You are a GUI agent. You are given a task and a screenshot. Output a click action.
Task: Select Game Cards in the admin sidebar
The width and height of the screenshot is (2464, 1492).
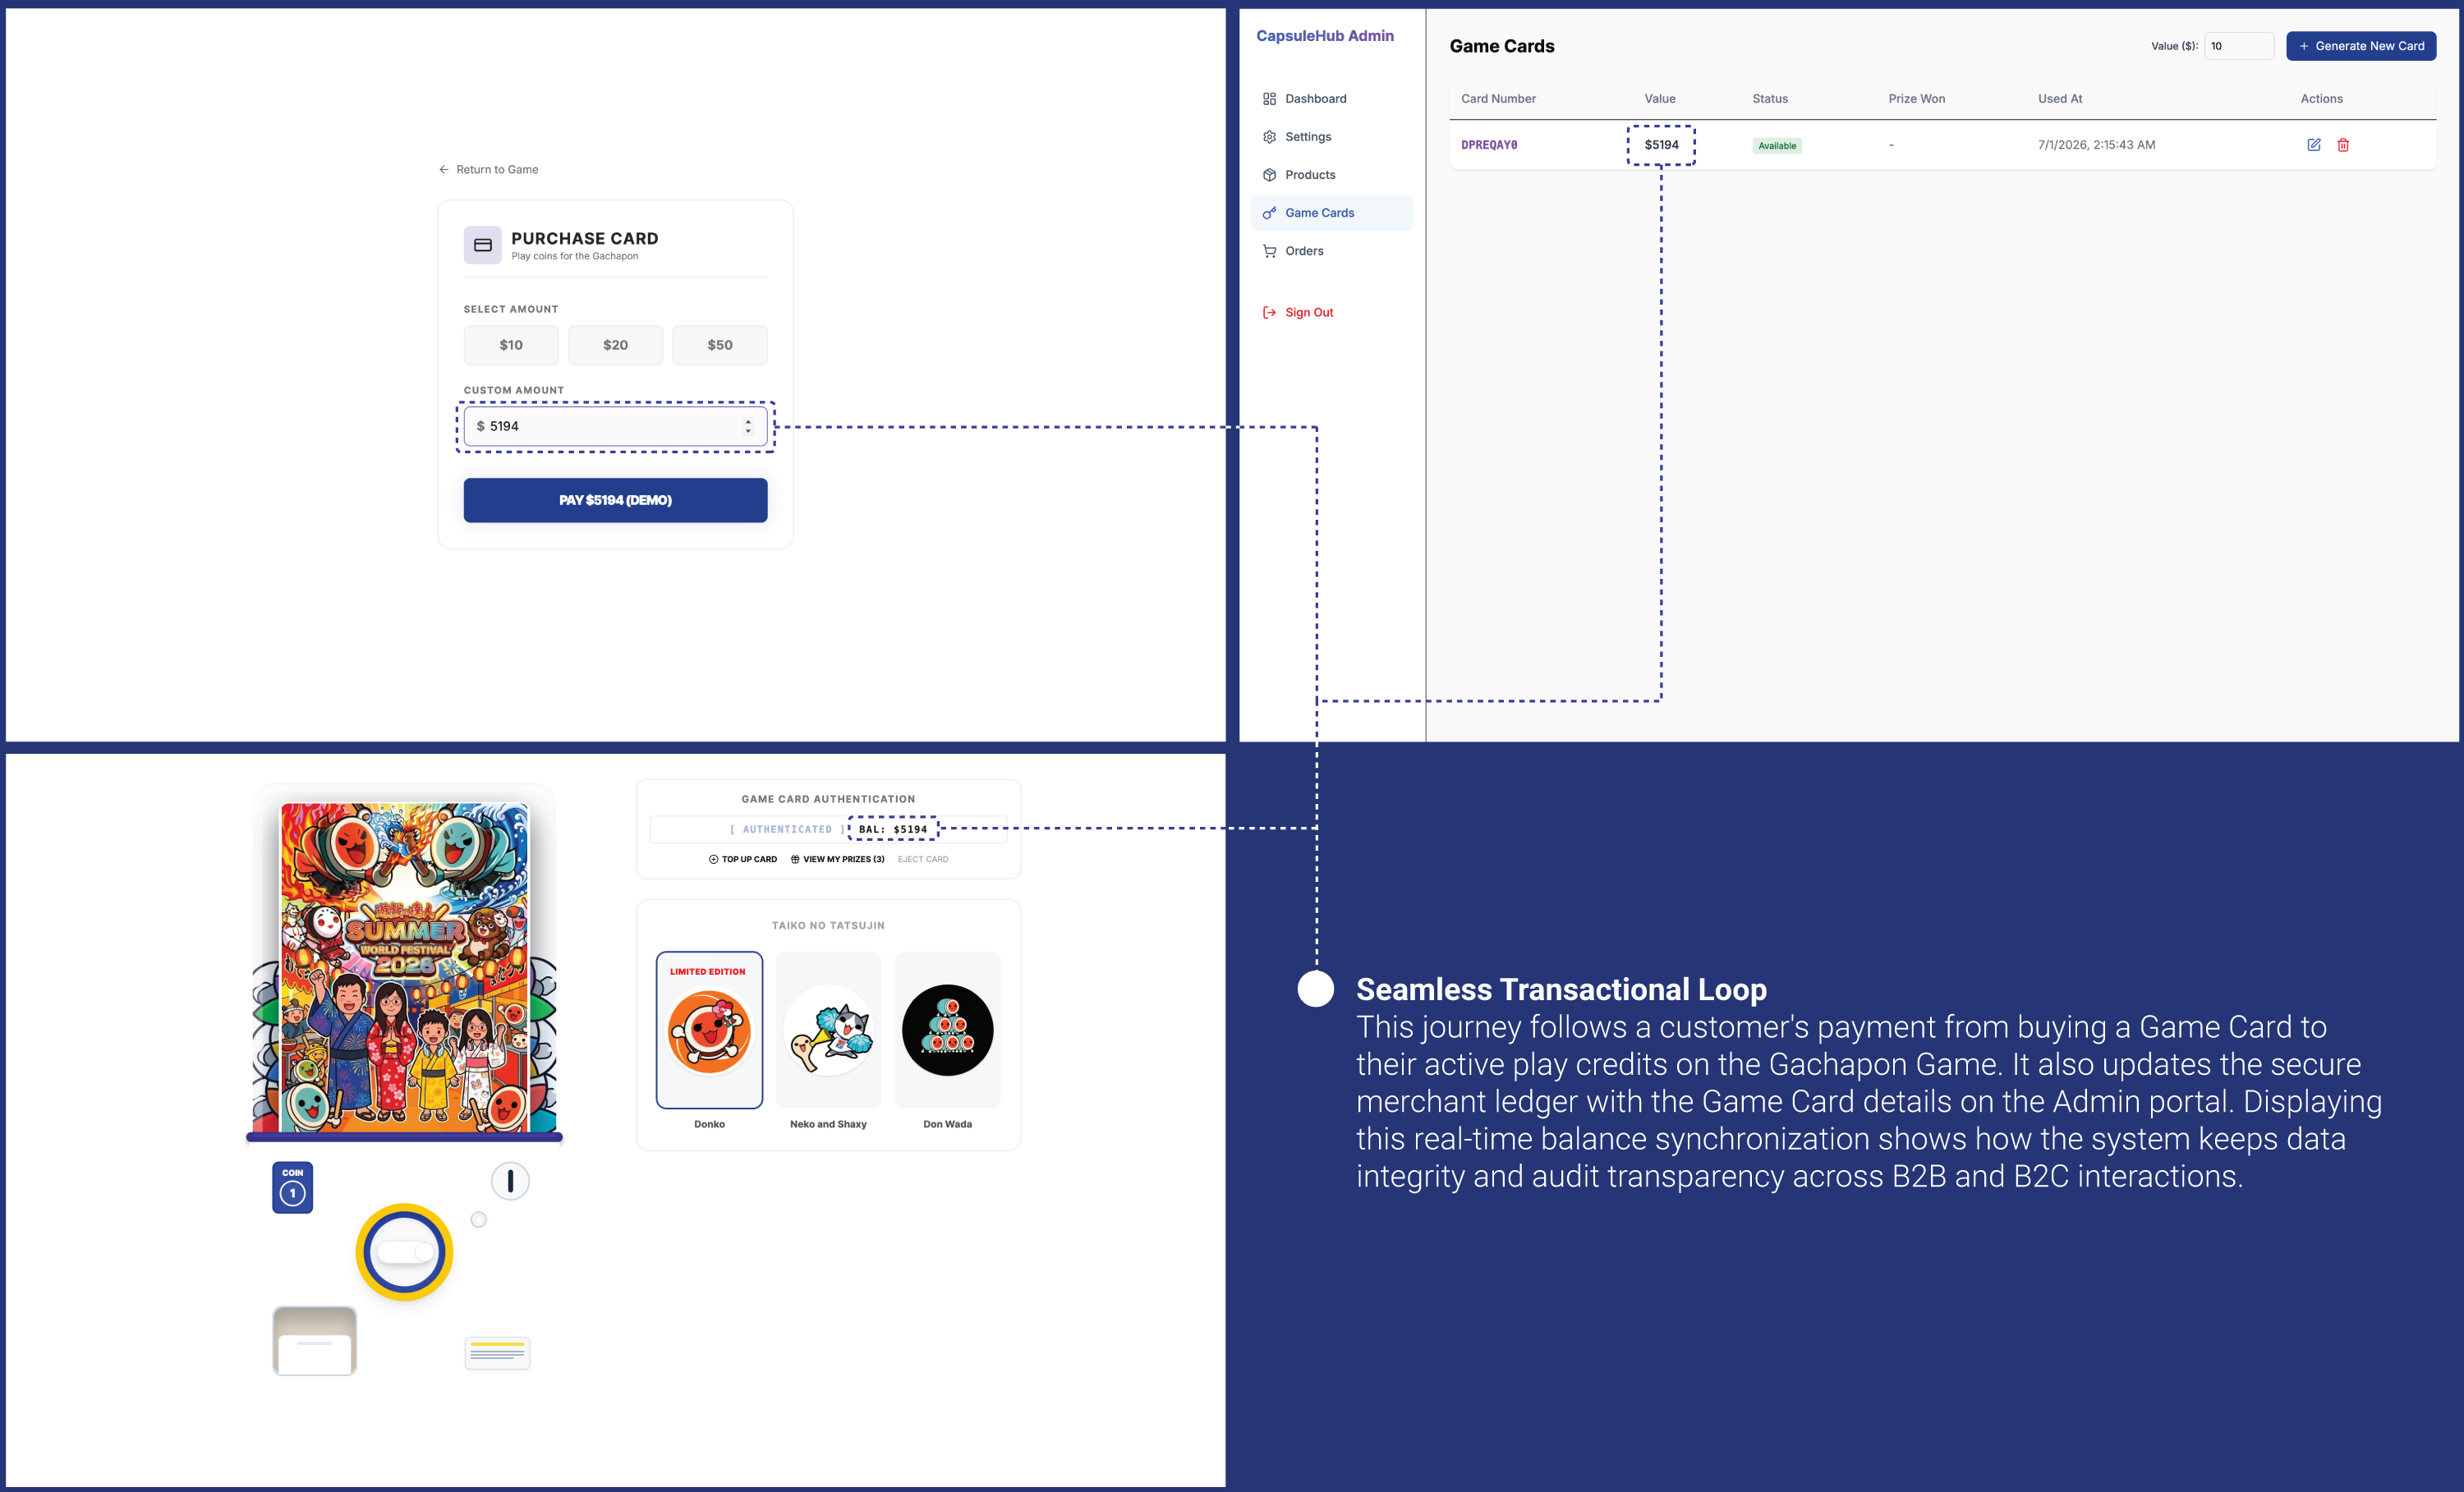(x=1331, y=213)
